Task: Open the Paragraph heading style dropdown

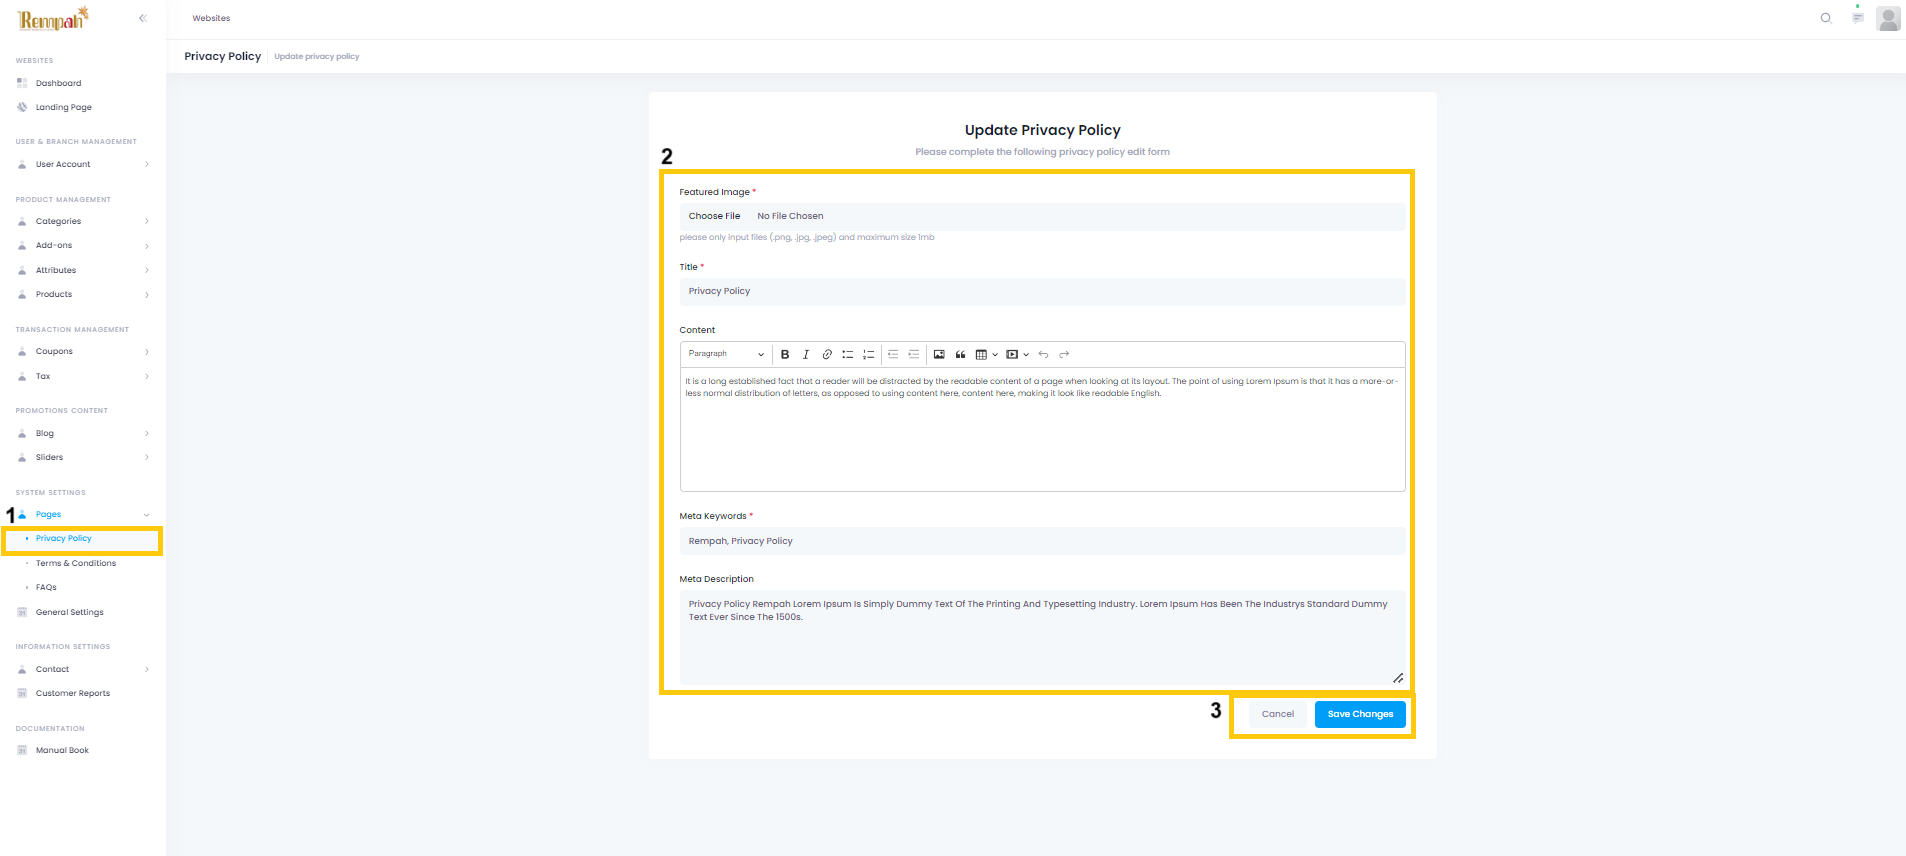Action: [726, 354]
